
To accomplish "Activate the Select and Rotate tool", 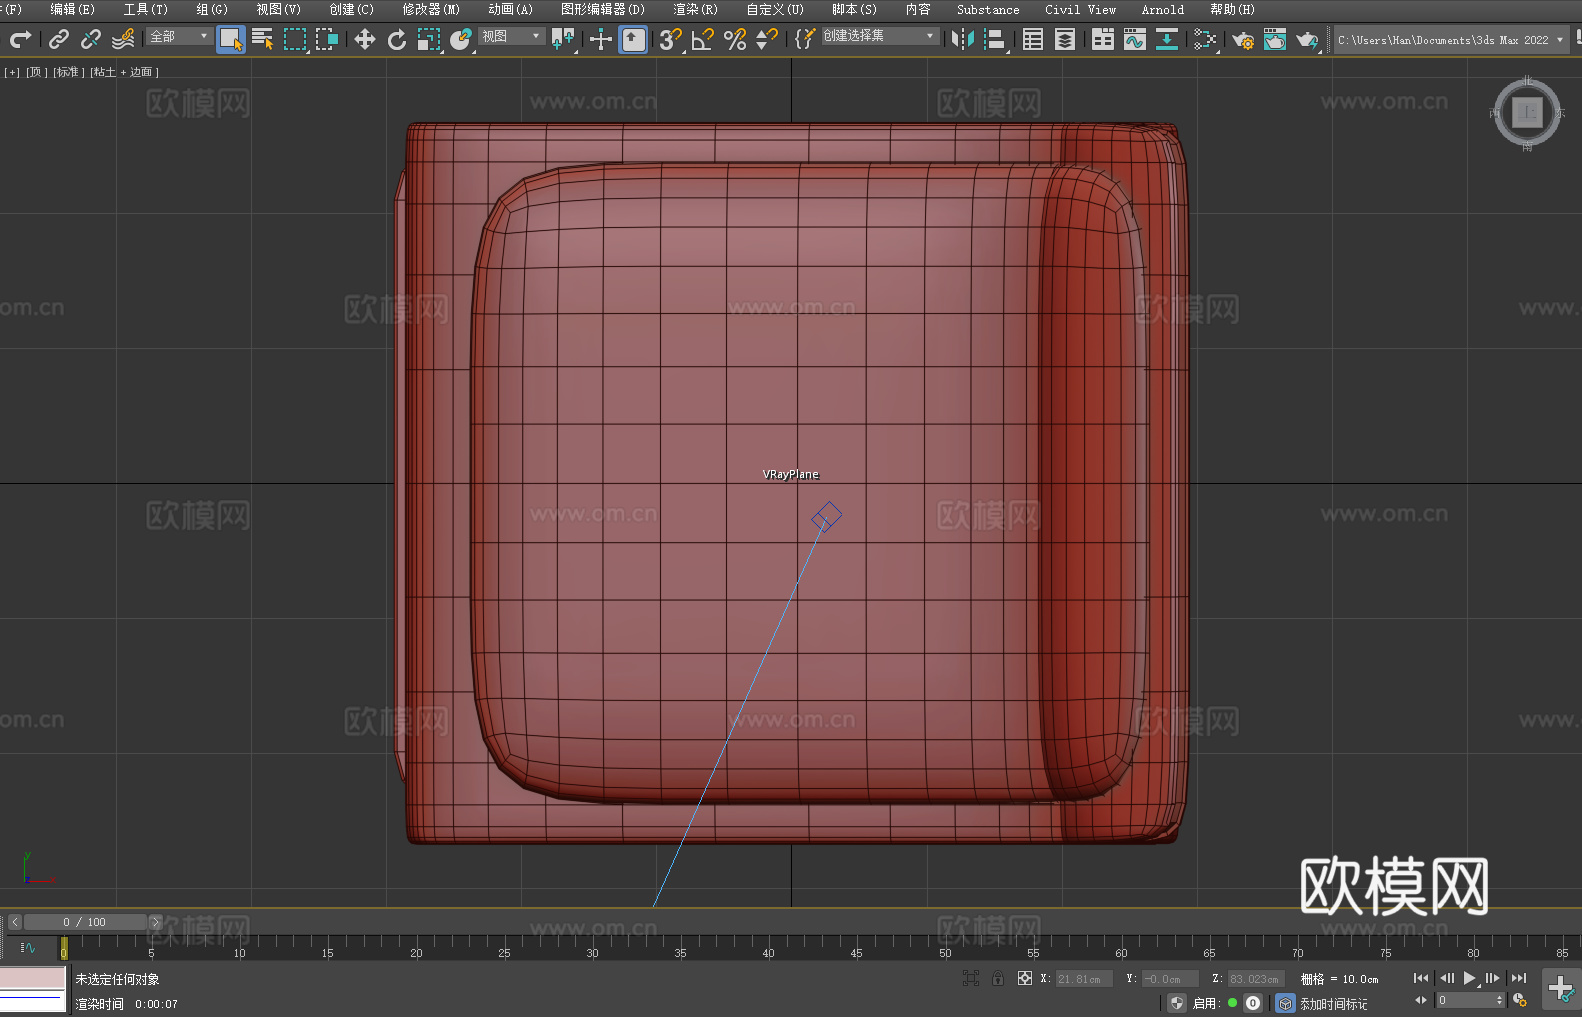I will click(397, 39).
